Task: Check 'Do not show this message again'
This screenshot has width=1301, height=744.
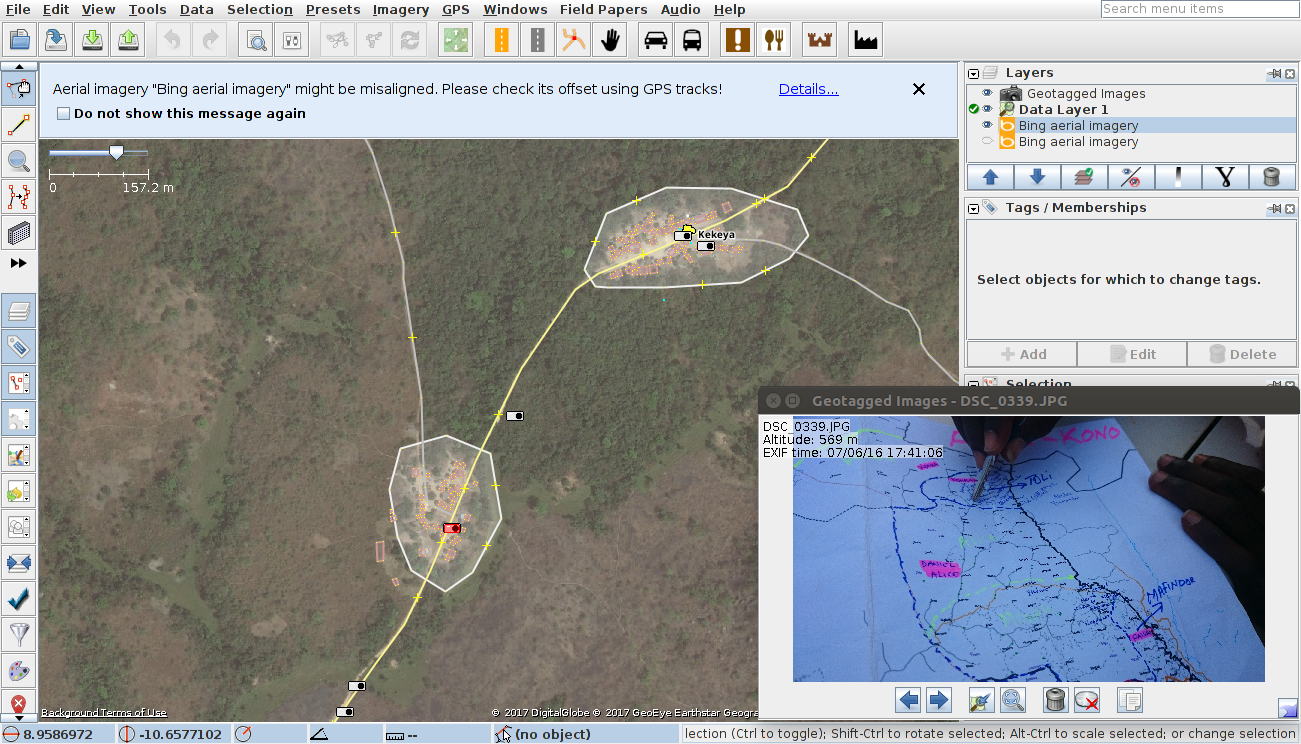Action: click(x=63, y=113)
